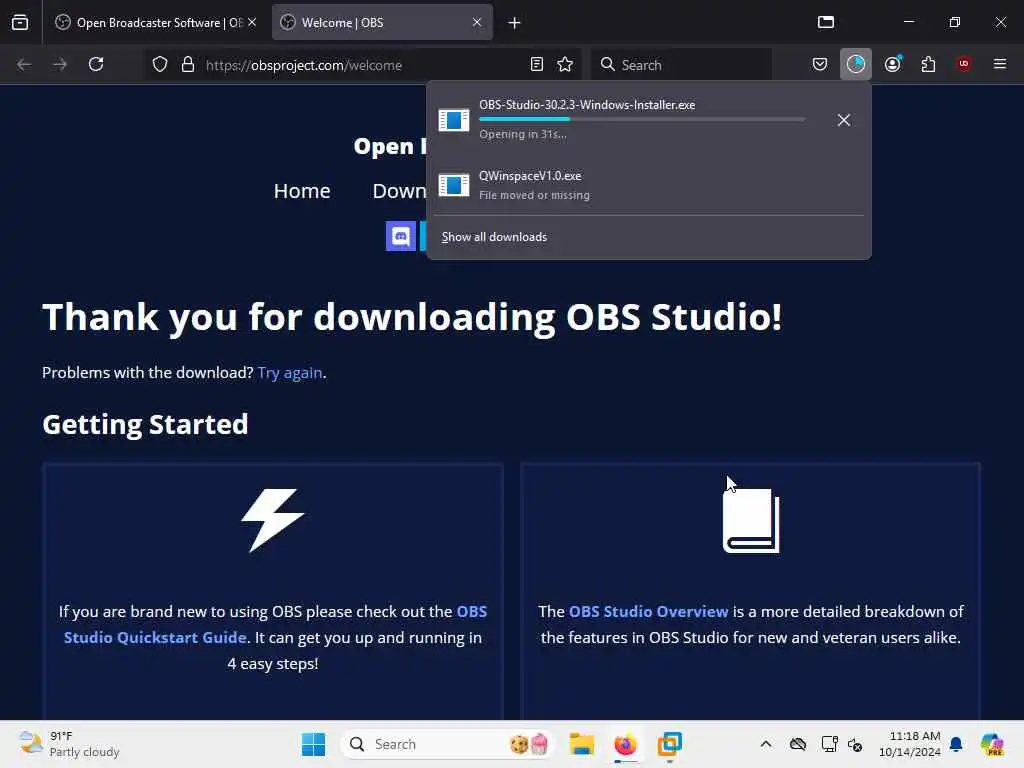Click the taskbar Search box

tap(447, 744)
